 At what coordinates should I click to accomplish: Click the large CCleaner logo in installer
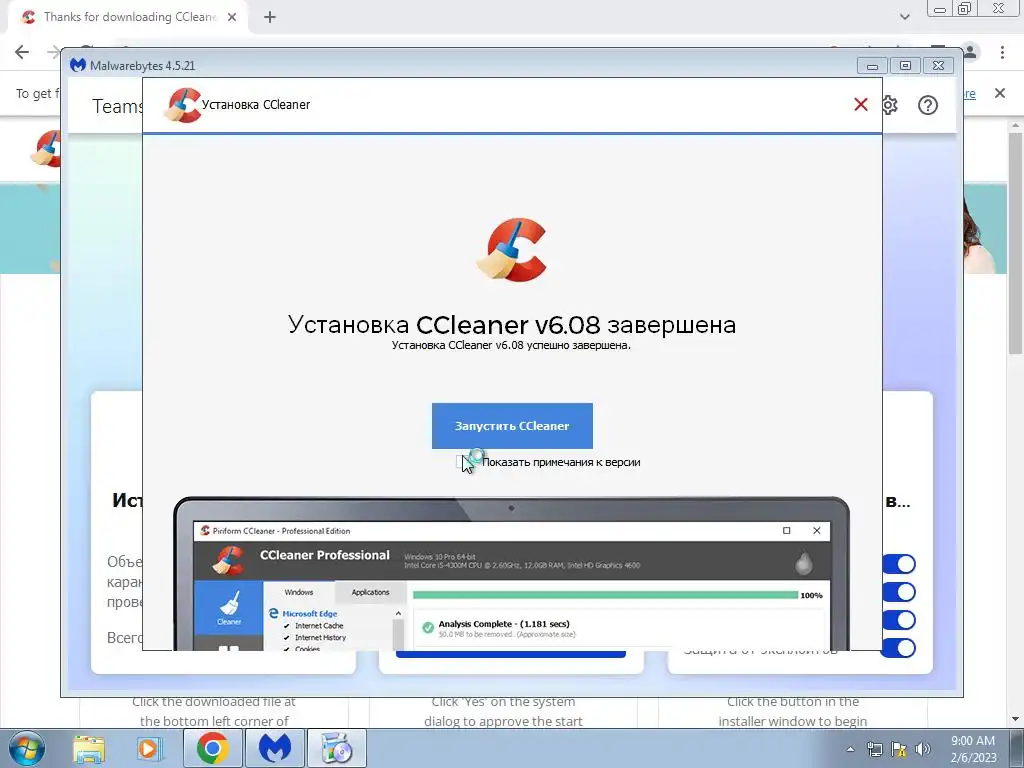click(512, 249)
